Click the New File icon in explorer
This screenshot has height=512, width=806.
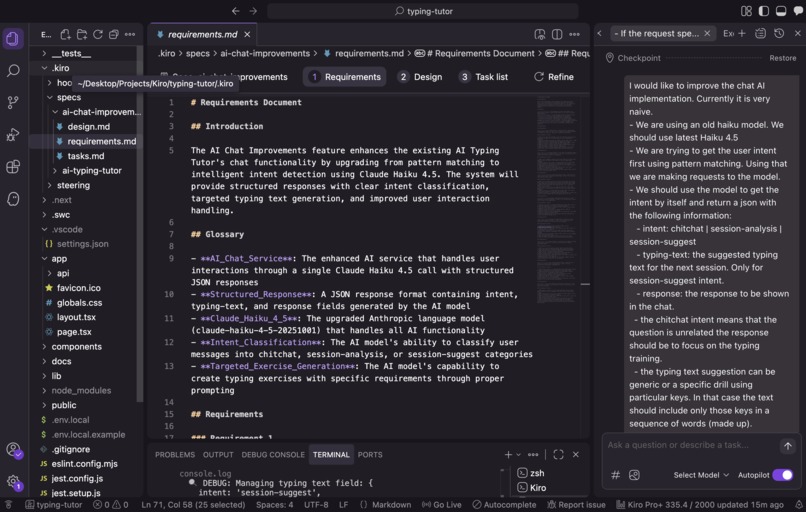[65, 34]
